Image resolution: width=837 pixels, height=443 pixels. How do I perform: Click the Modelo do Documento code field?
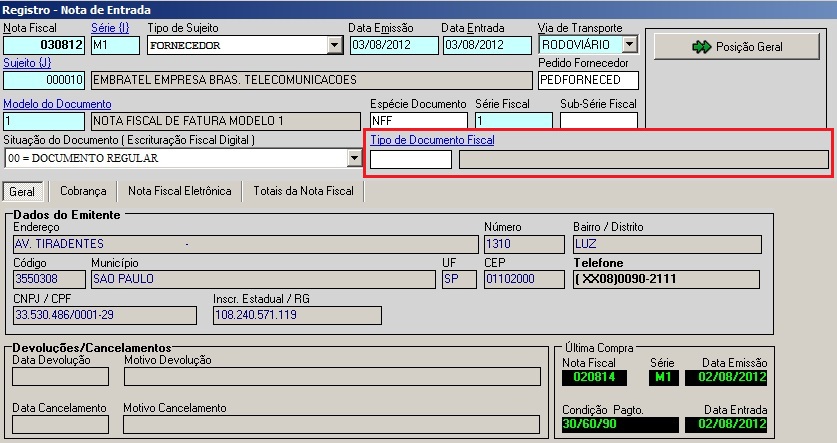pos(44,121)
